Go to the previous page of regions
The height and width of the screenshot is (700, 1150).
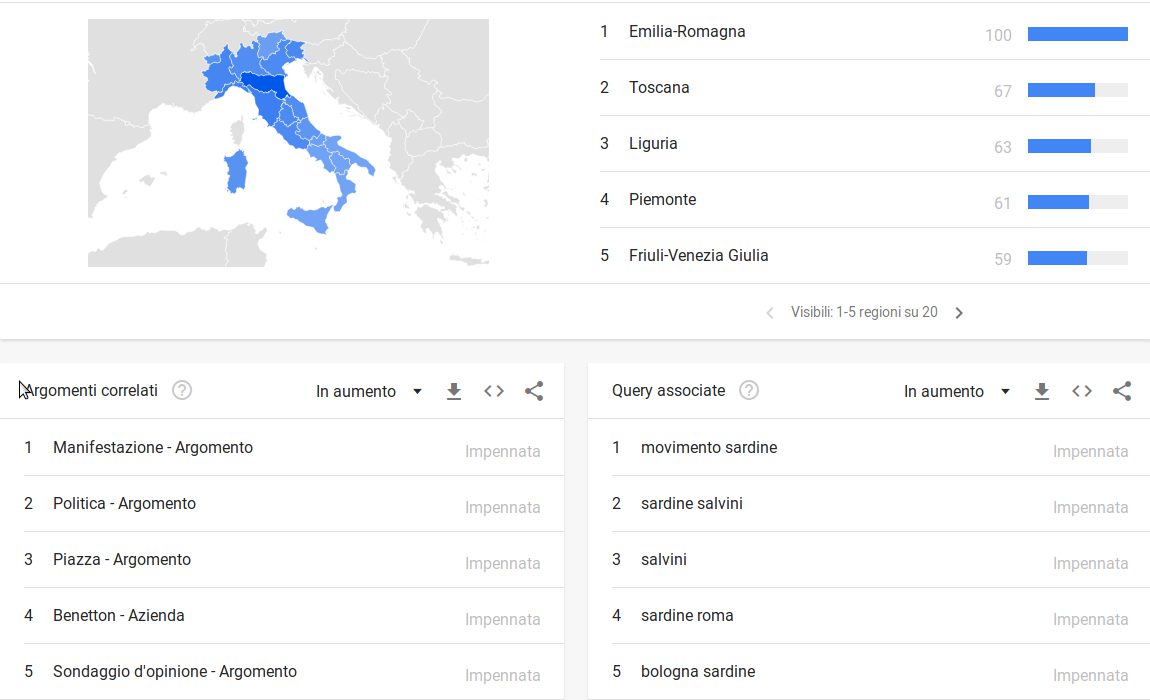click(x=770, y=313)
